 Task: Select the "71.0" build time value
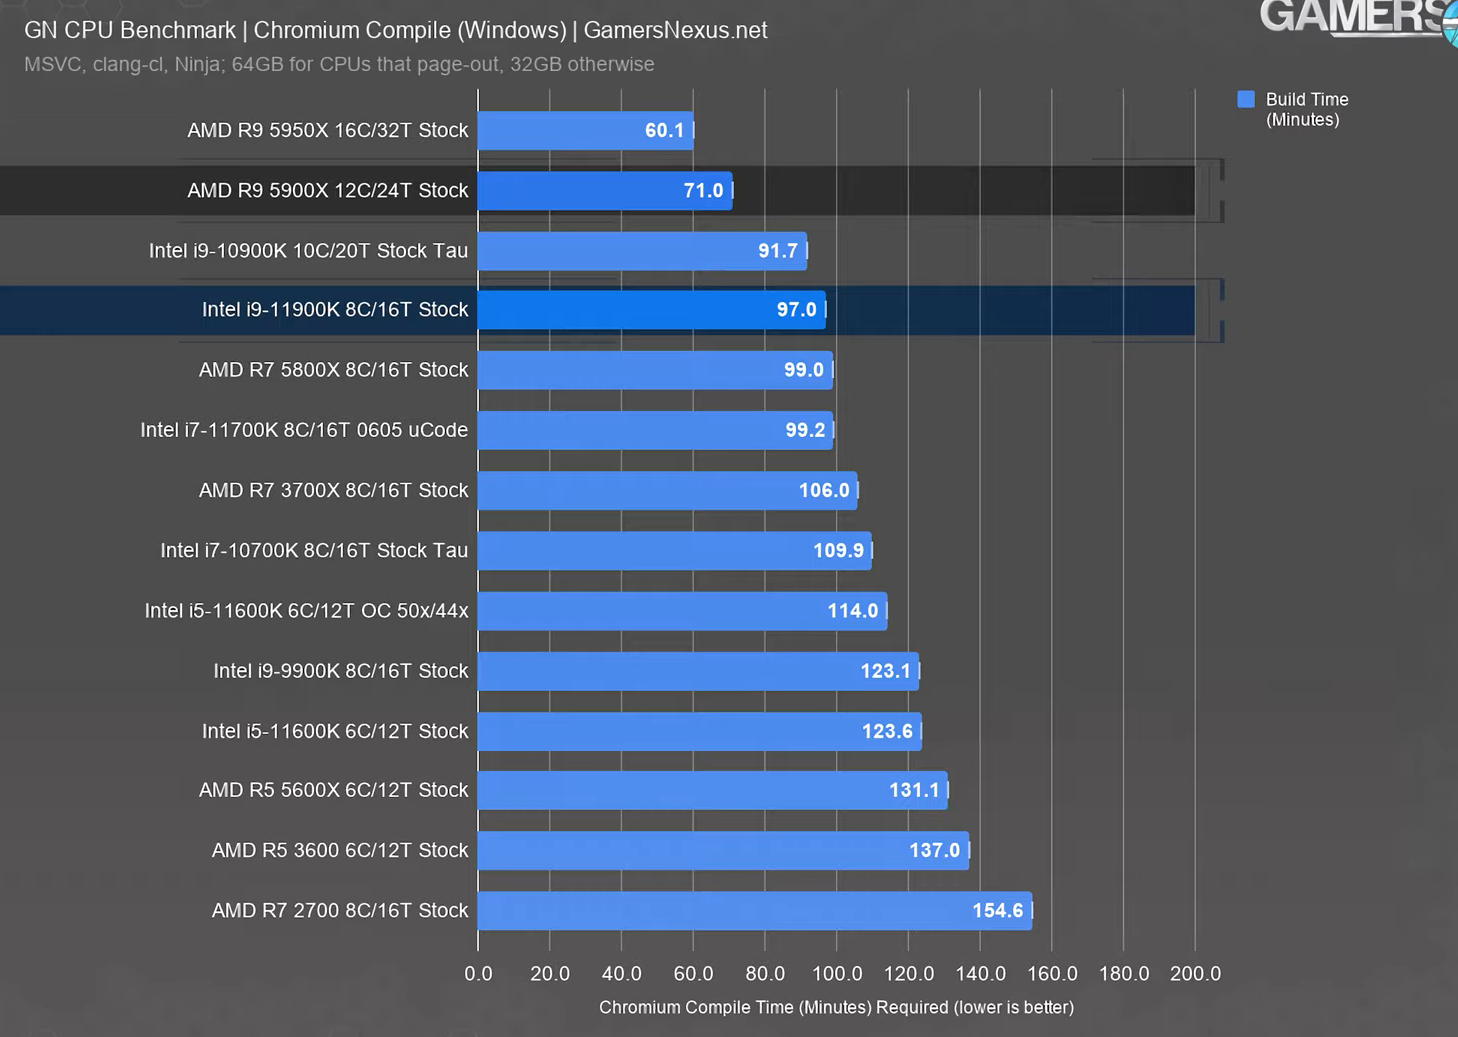coord(703,190)
